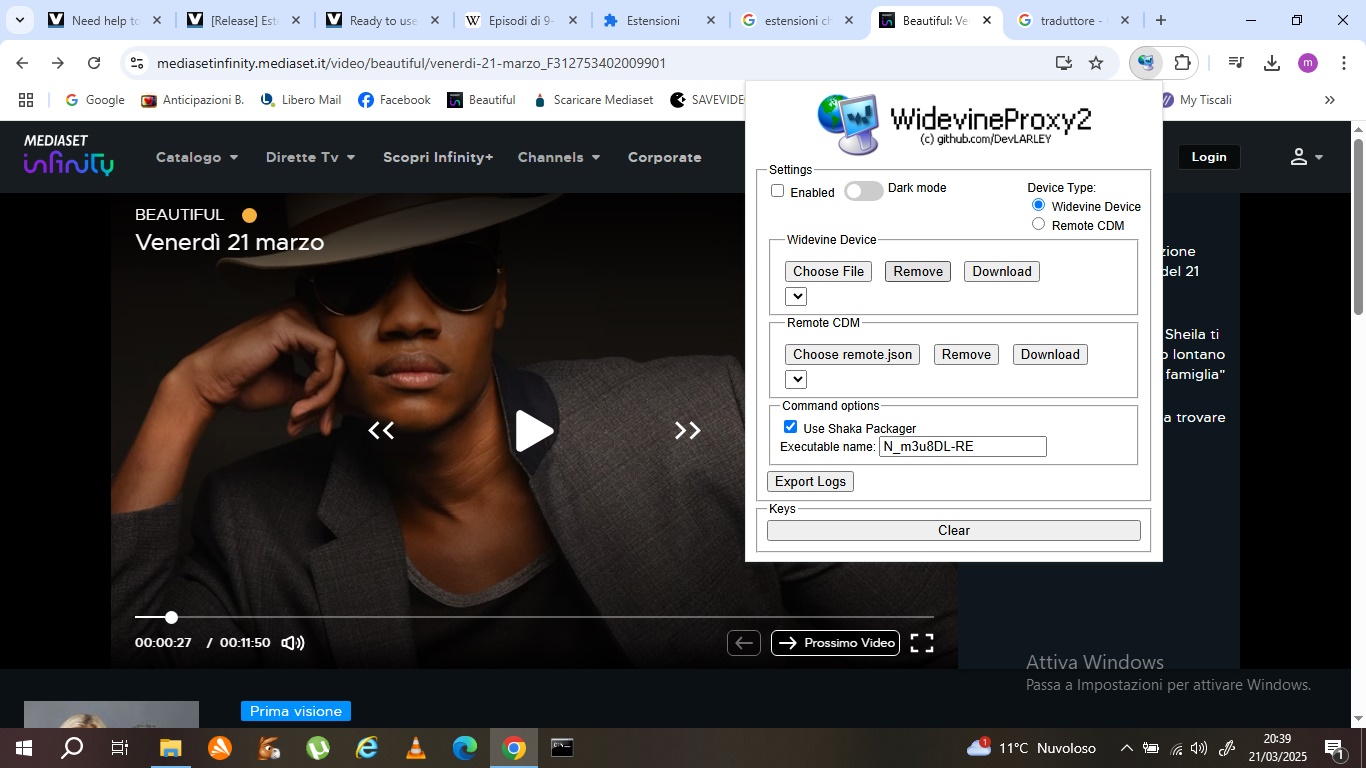Click the install app icon in address bar
This screenshot has width=1366, height=768.
click(x=1064, y=63)
